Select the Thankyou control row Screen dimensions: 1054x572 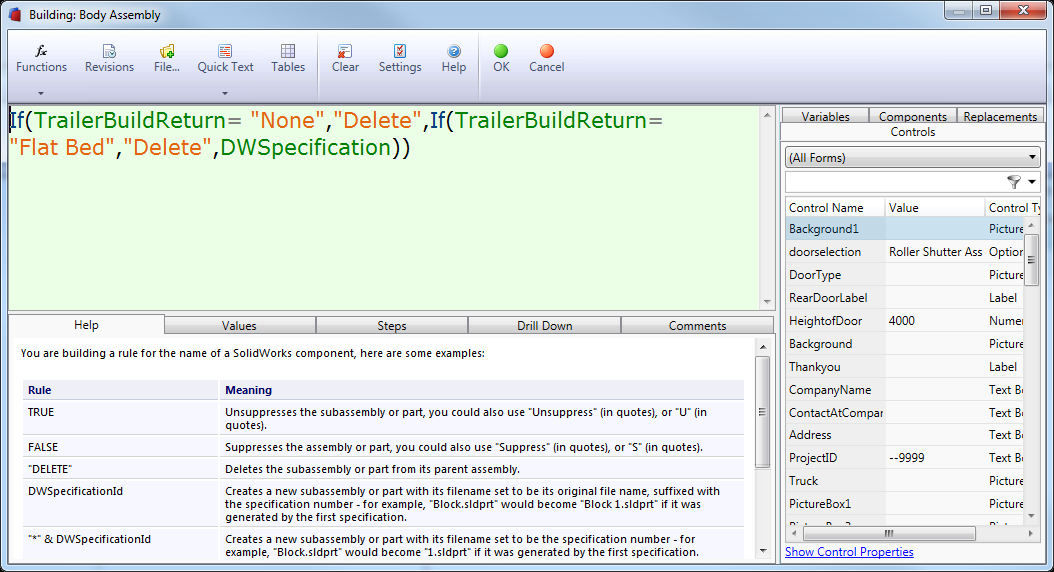point(905,366)
